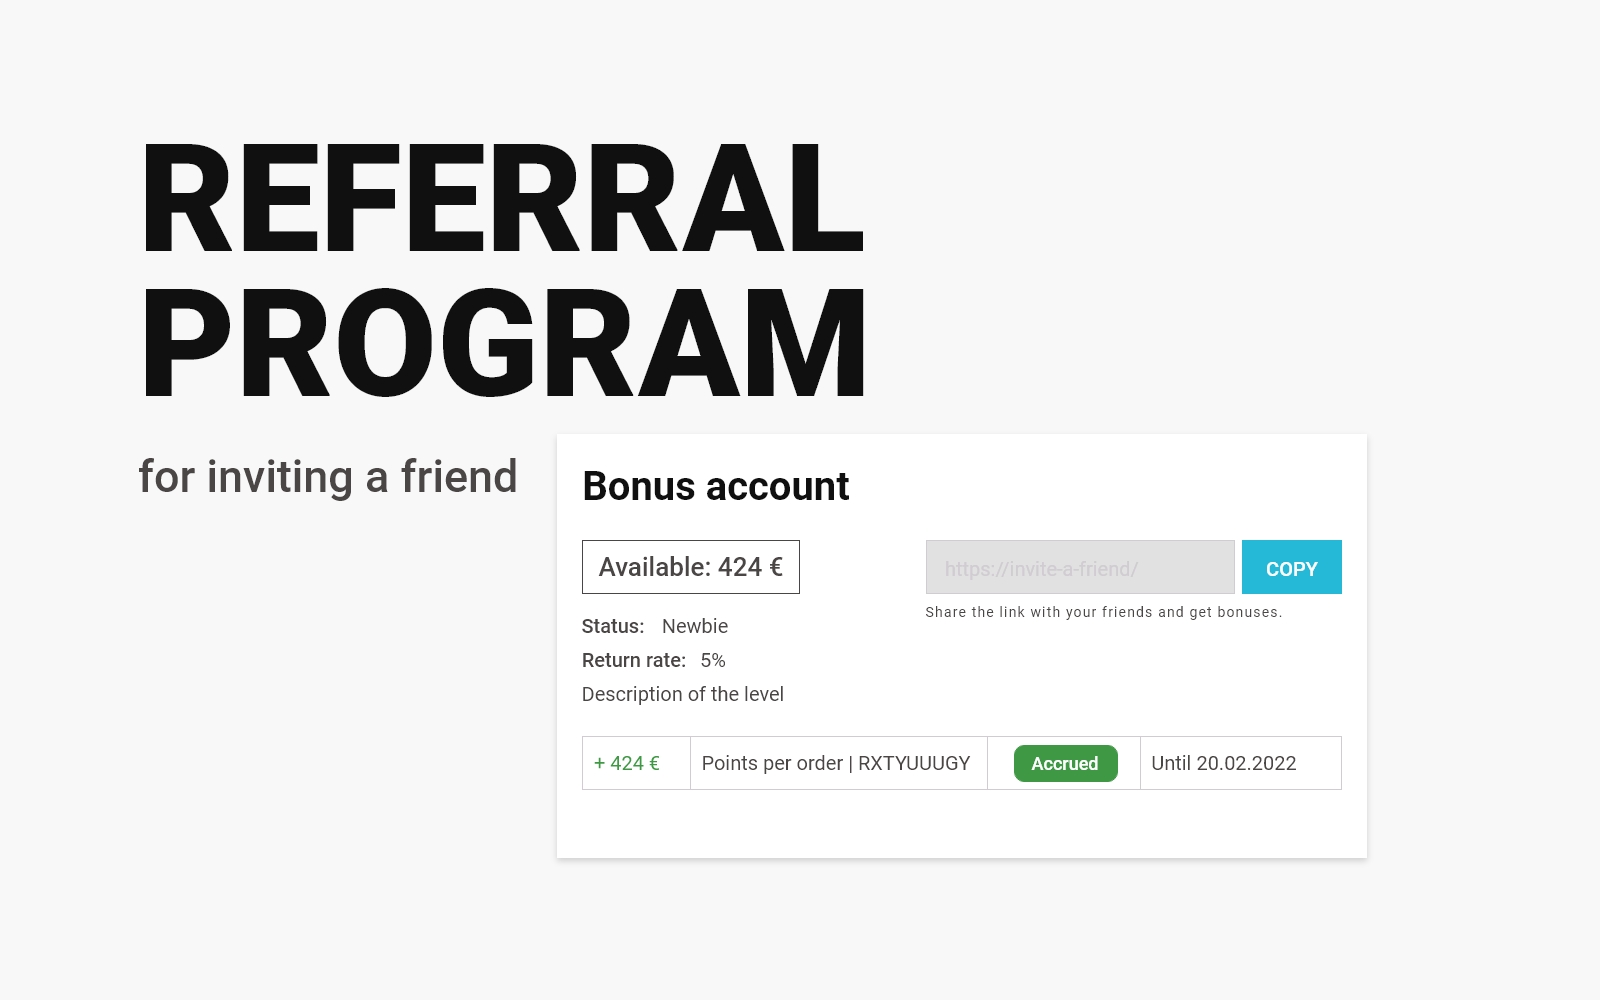Click the REFERRAL headline word
Image resolution: width=1600 pixels, height=1000 pixels.
click(503, 198)
